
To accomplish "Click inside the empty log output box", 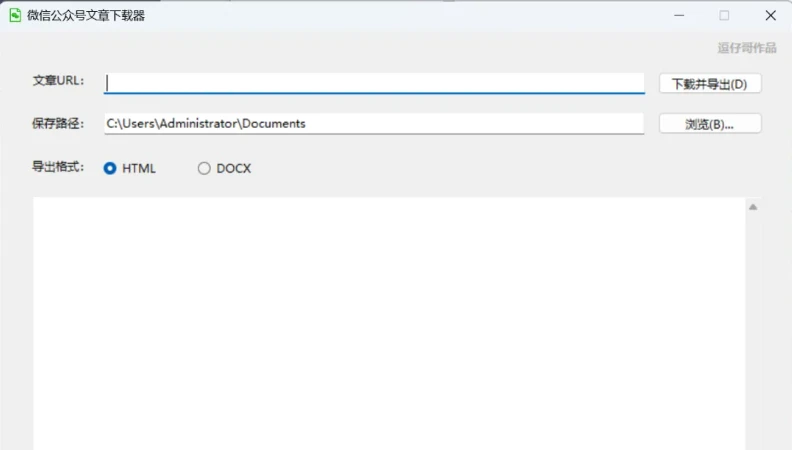I will click(x=388, y=320).
